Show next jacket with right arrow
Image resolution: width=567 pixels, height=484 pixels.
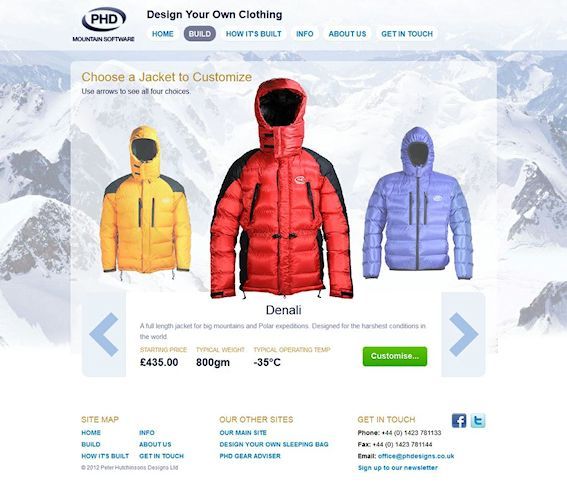(x=463, y=335)
